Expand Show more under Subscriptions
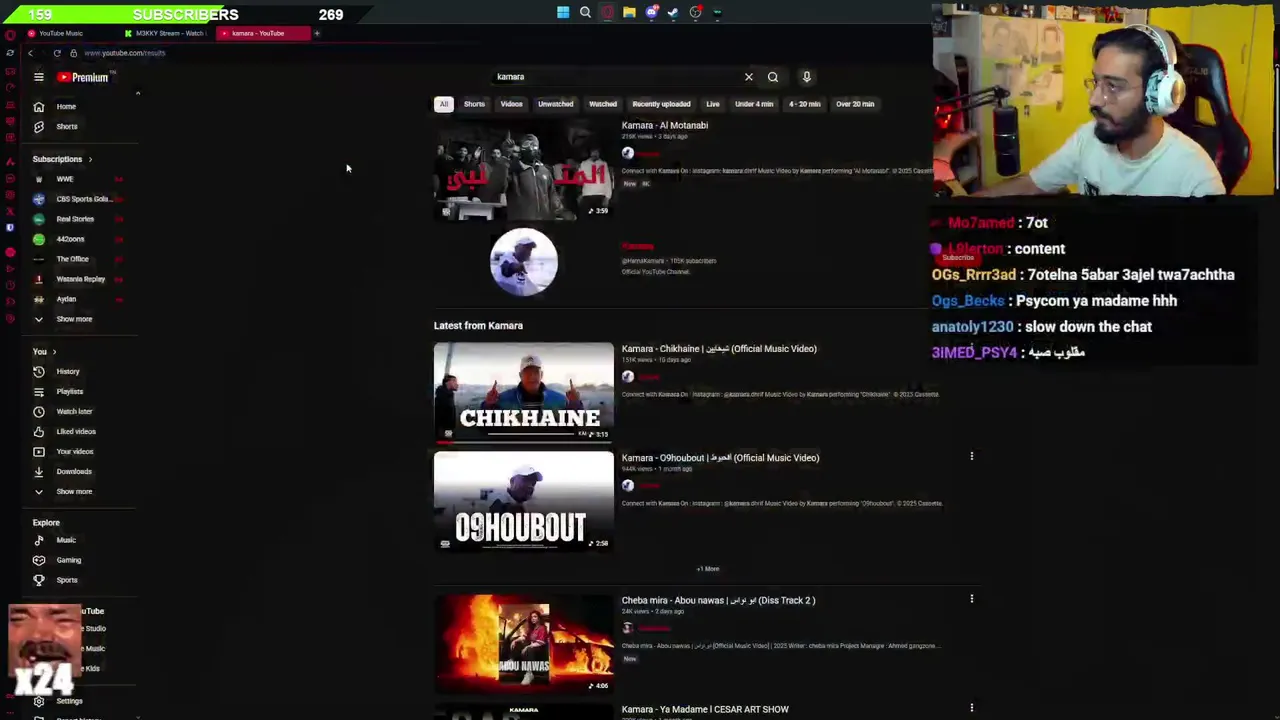Image resolution: width=1280 pixels, height=720 pixels. point(74,319)
